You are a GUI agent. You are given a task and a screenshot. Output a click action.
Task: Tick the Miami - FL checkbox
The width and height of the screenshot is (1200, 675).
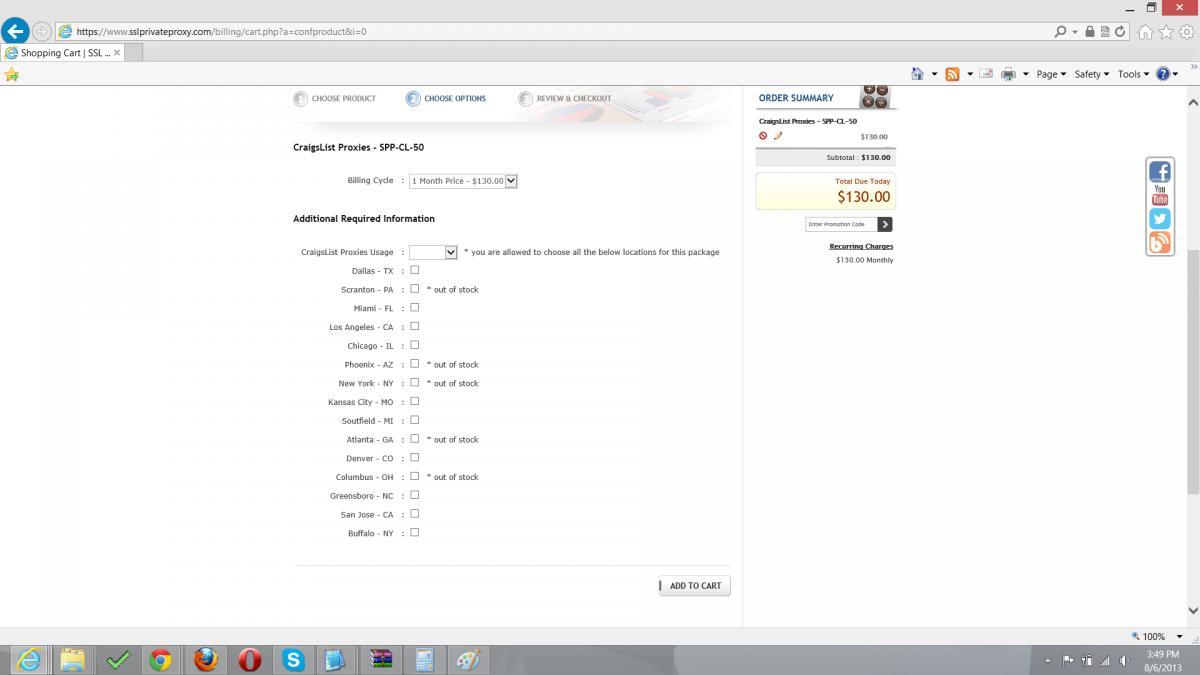[415, 308]
